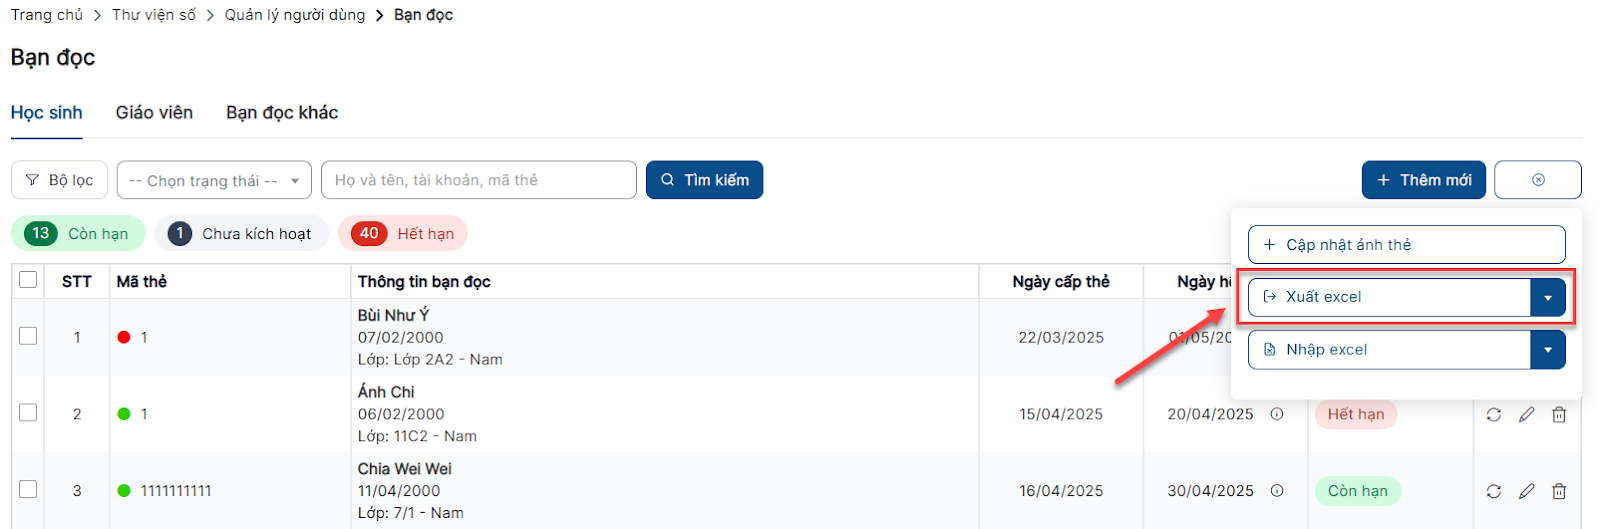
Task: Click the Thêm mới button
Action: pyautogui.click(x=1423, y=180)
